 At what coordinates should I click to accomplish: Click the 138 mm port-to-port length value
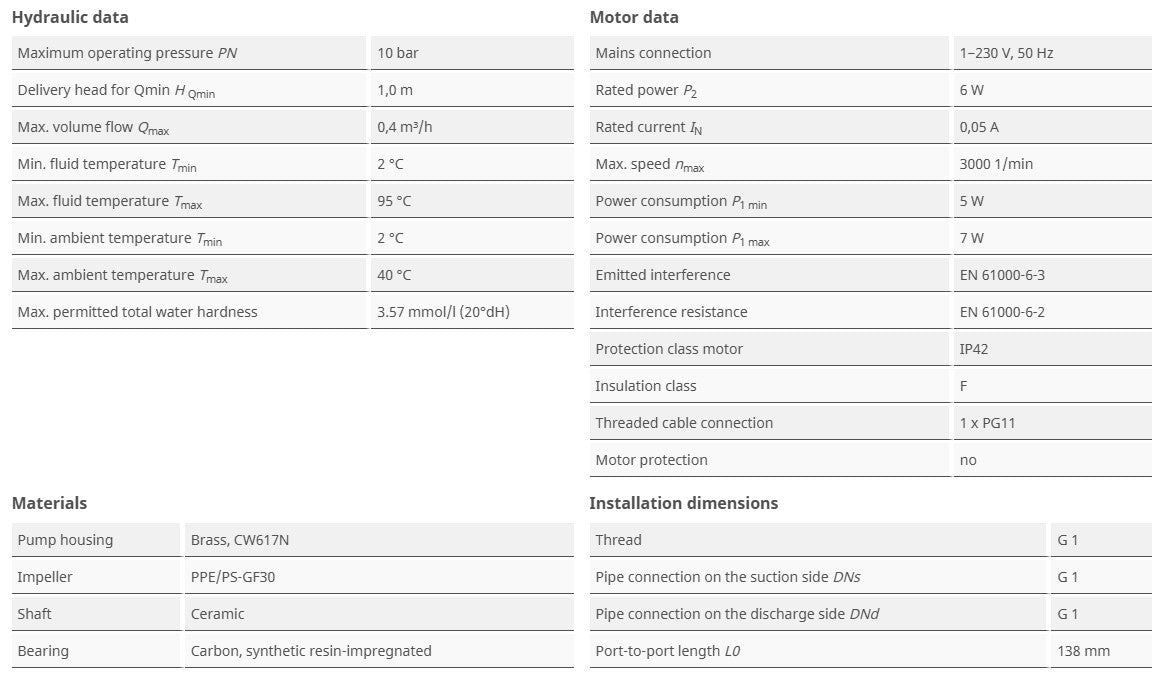point(1083,651)
